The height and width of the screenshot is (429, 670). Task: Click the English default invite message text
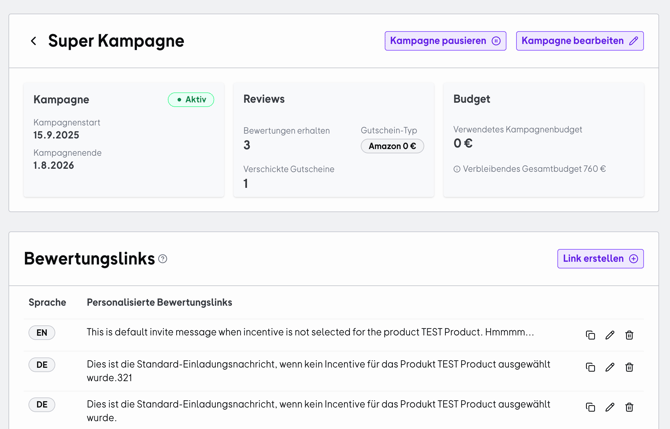tap(310, 332)
